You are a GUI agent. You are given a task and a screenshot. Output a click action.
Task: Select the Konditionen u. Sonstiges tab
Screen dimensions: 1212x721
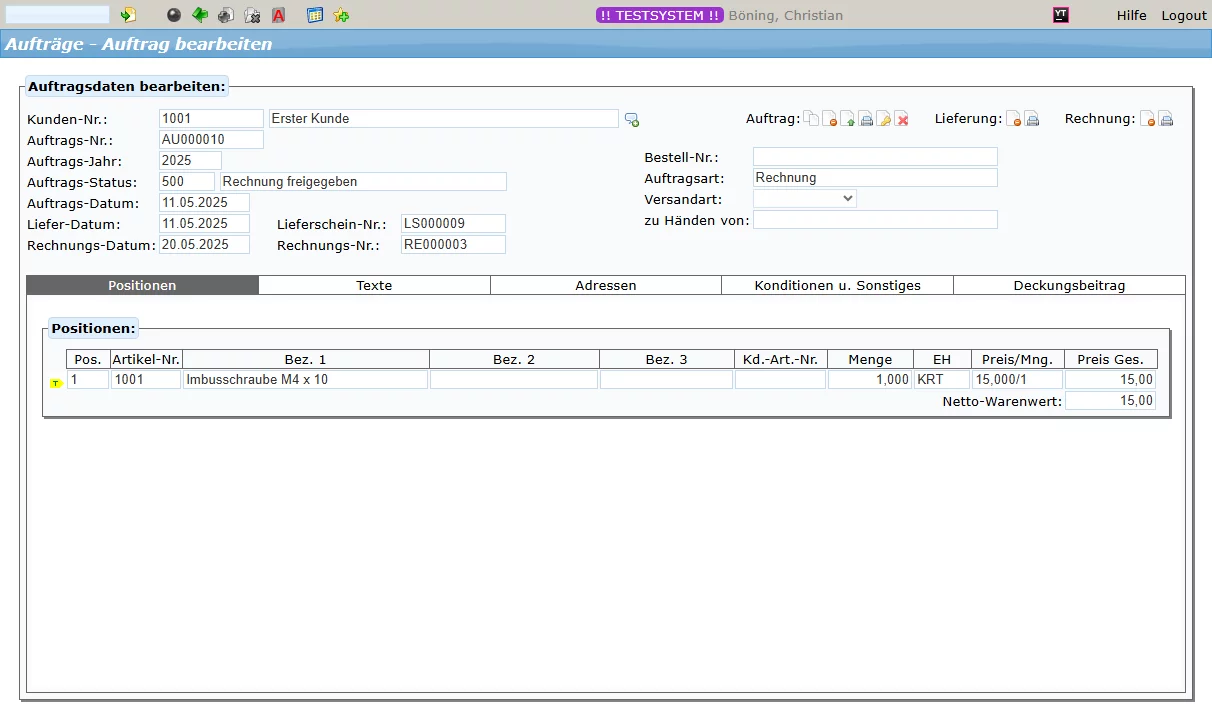click(x=837, y=285)
